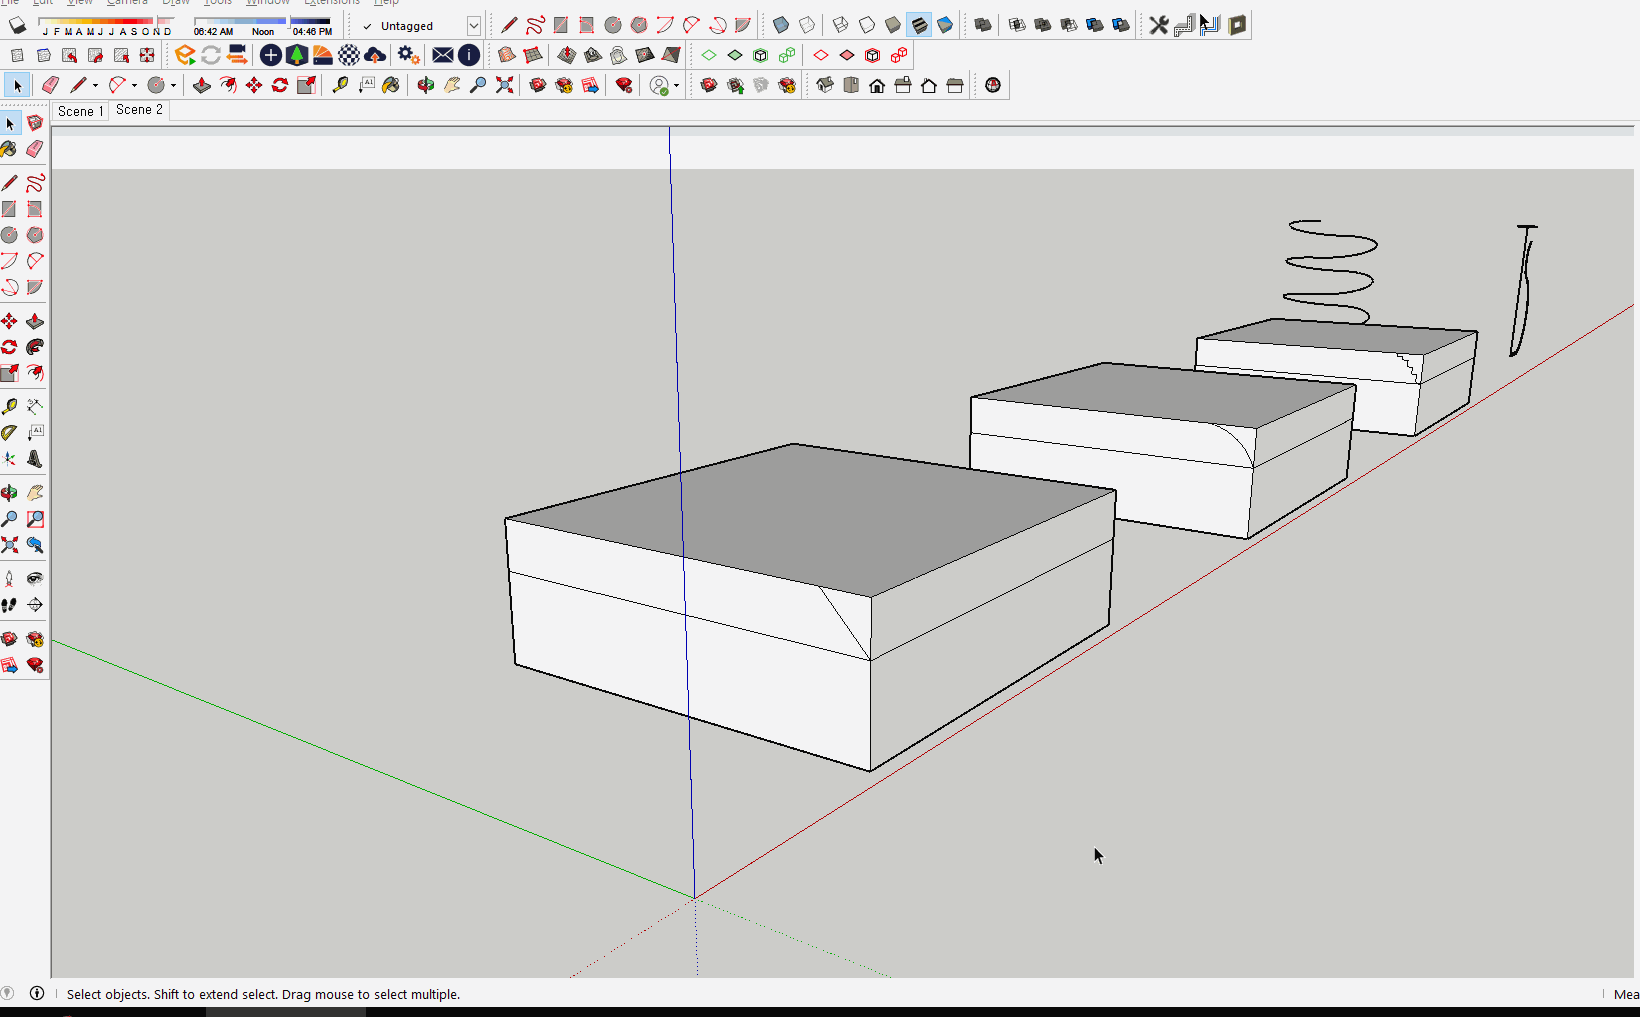1640x1017 pixels.
Task: Click the Subtract solid tool
Action: coord(1069,25)
